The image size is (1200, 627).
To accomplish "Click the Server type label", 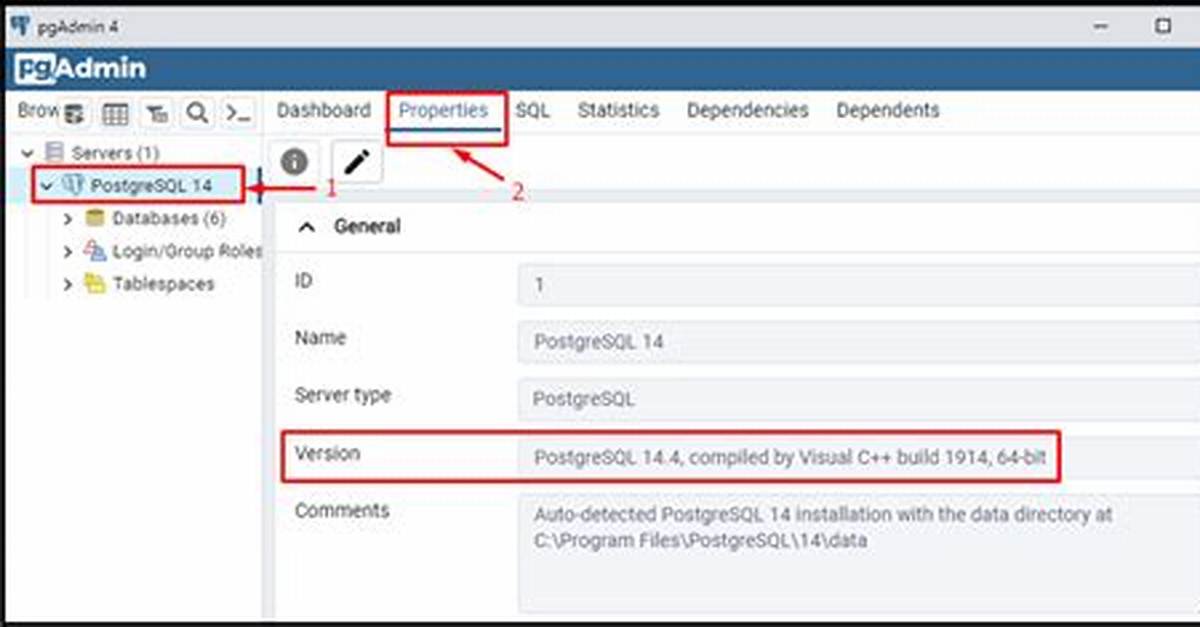I will pyautogui.click(x=343, y=395).
